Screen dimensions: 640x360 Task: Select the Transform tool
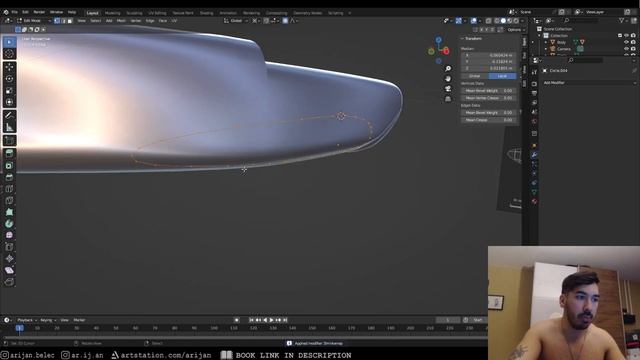[9, 102]
